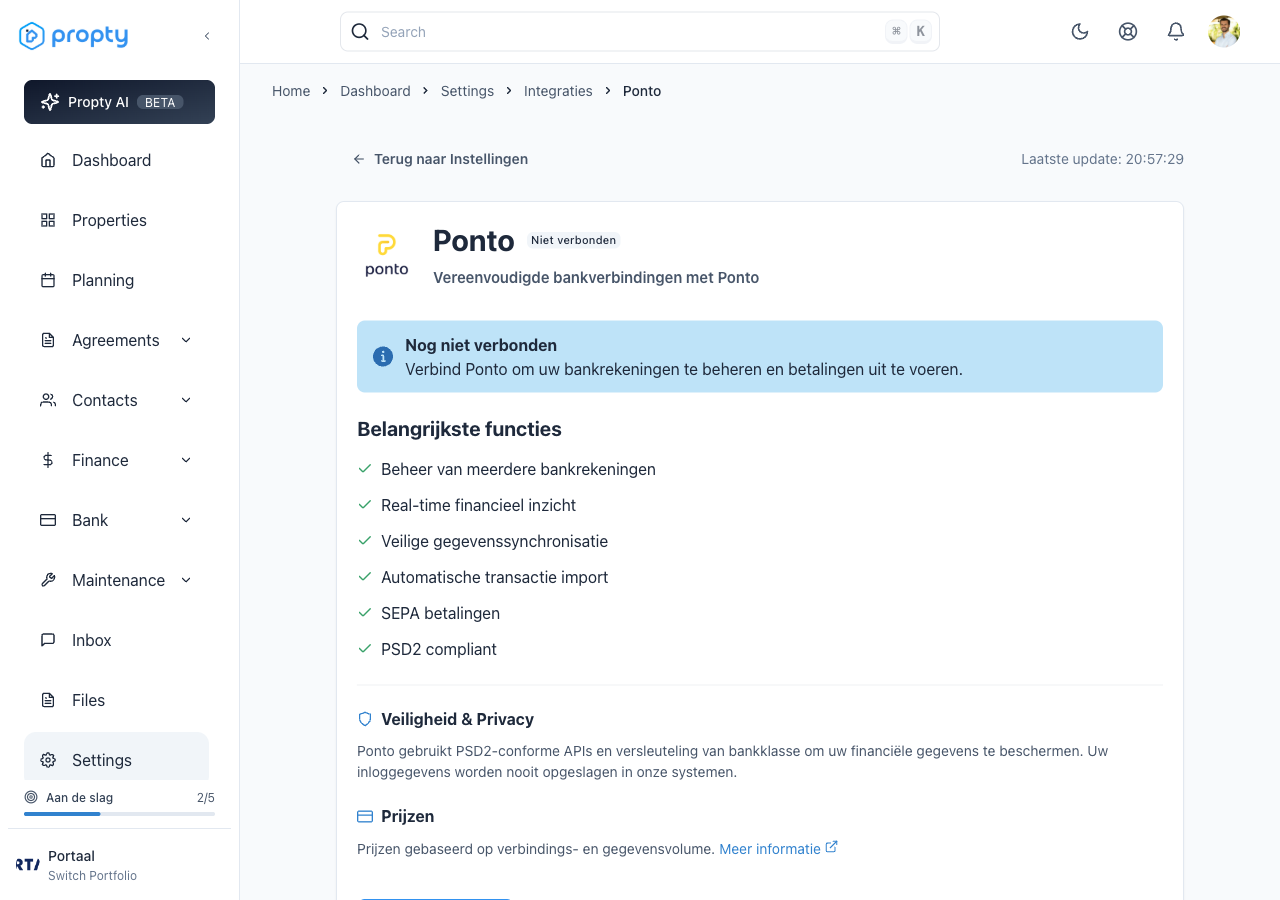
Task: Click the Maintenance wrench icon
Action: pos(48,580)
